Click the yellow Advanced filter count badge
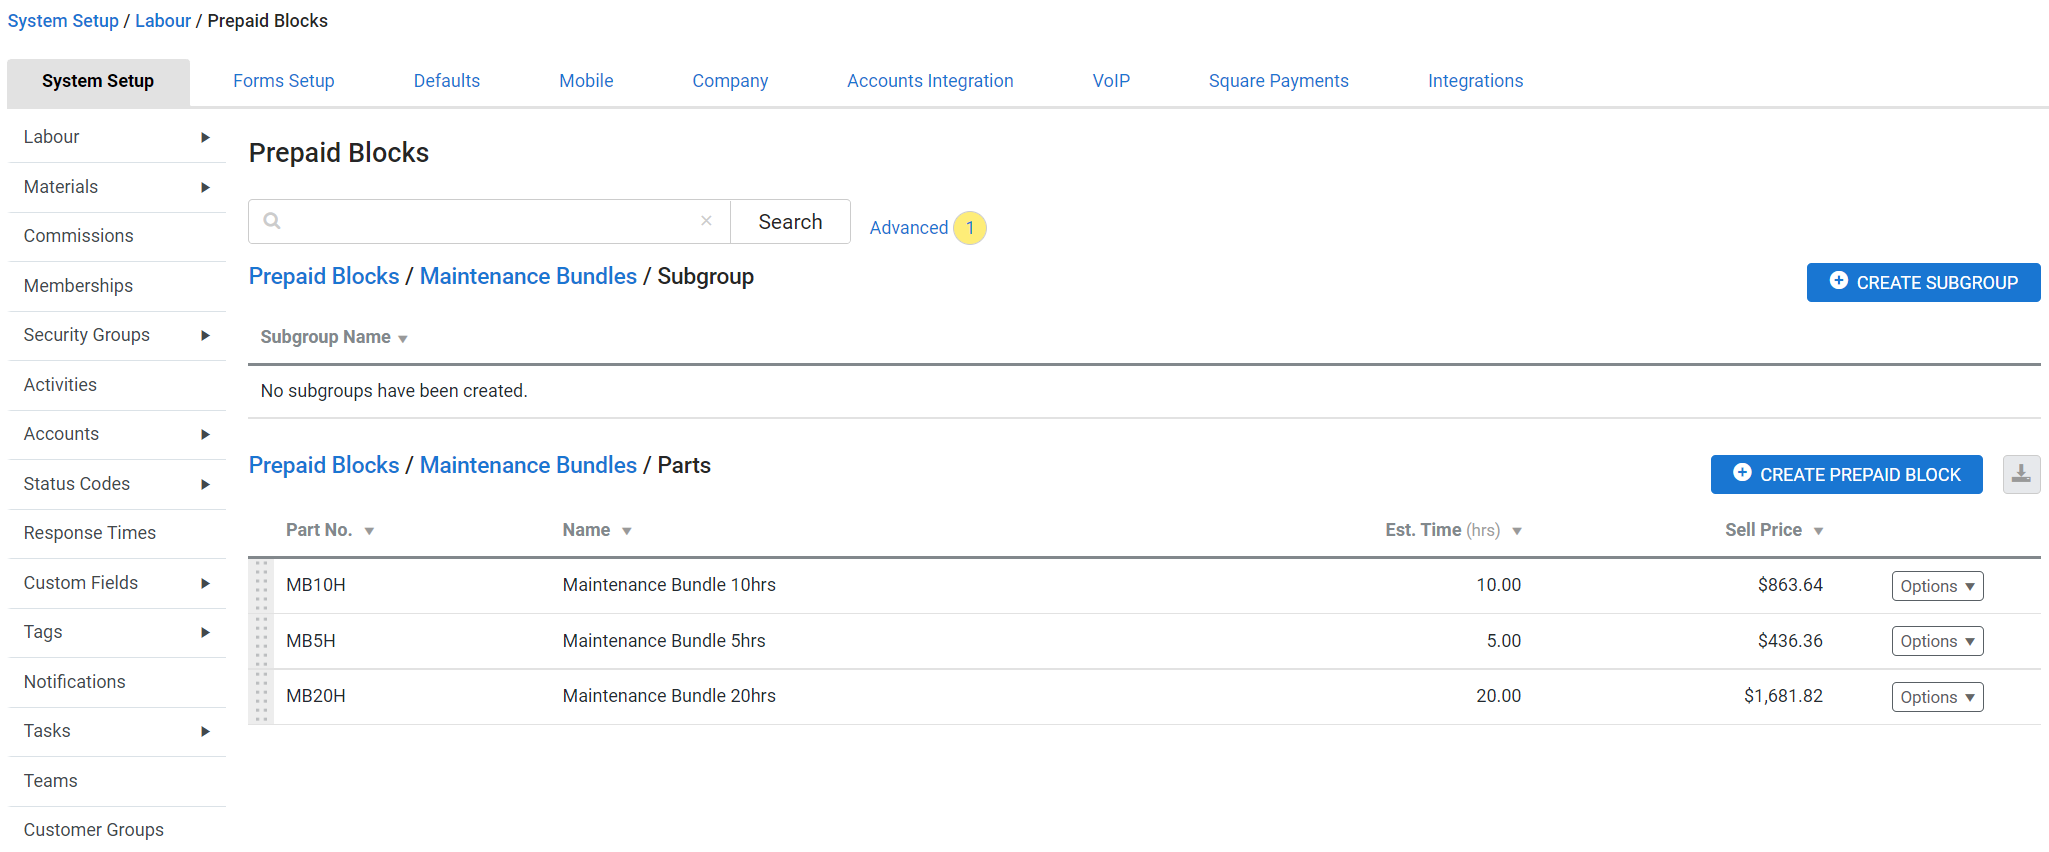This screenshot has height=852, width=2049. [969, 228]
